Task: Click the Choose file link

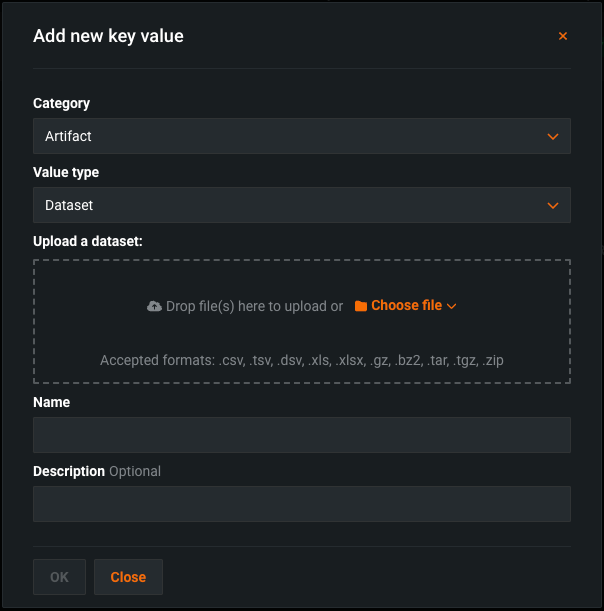Action: tap(406, 306)
